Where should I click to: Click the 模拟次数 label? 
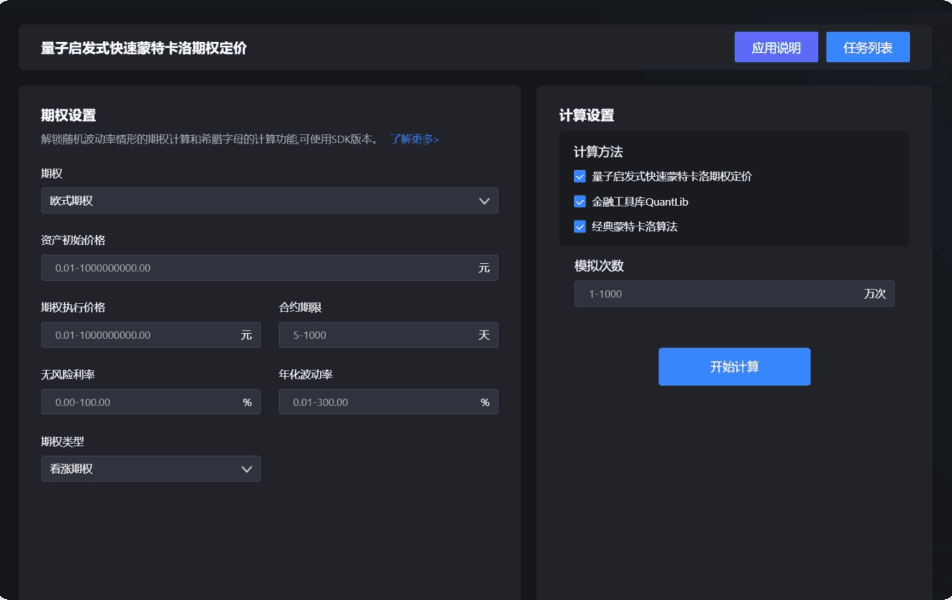click(x=599, y=266)
